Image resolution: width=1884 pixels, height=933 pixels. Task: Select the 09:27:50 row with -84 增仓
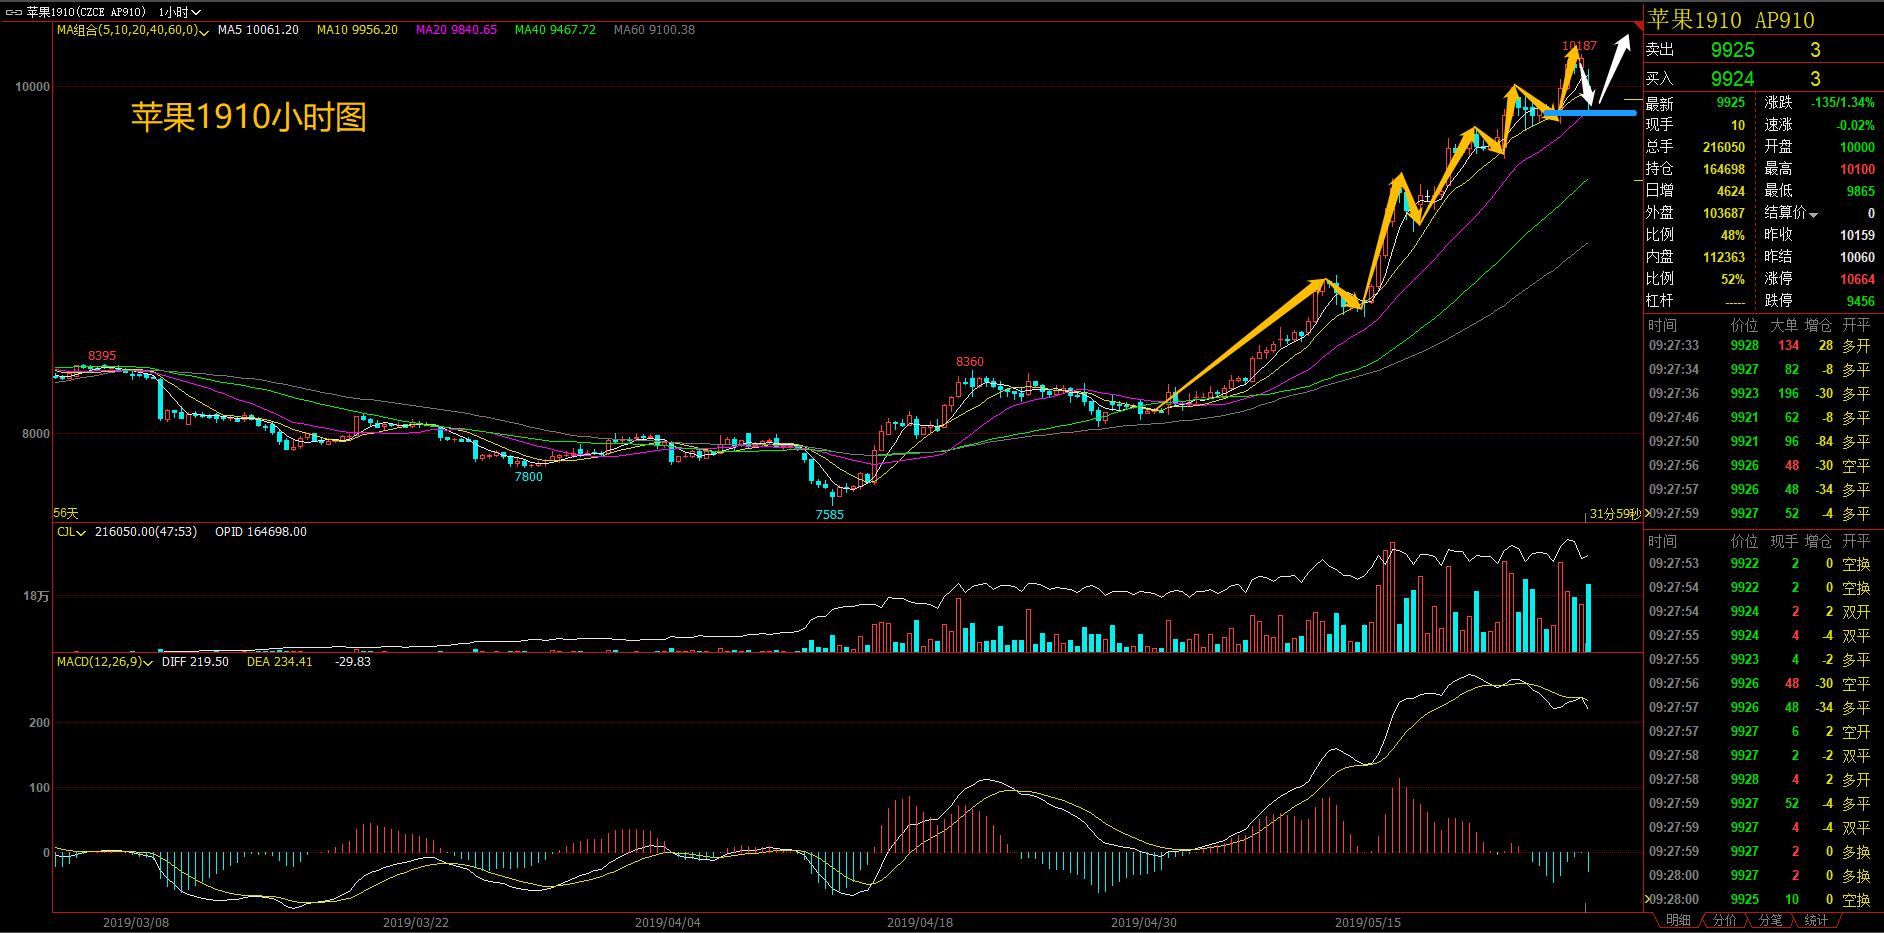click(1762, 441)
